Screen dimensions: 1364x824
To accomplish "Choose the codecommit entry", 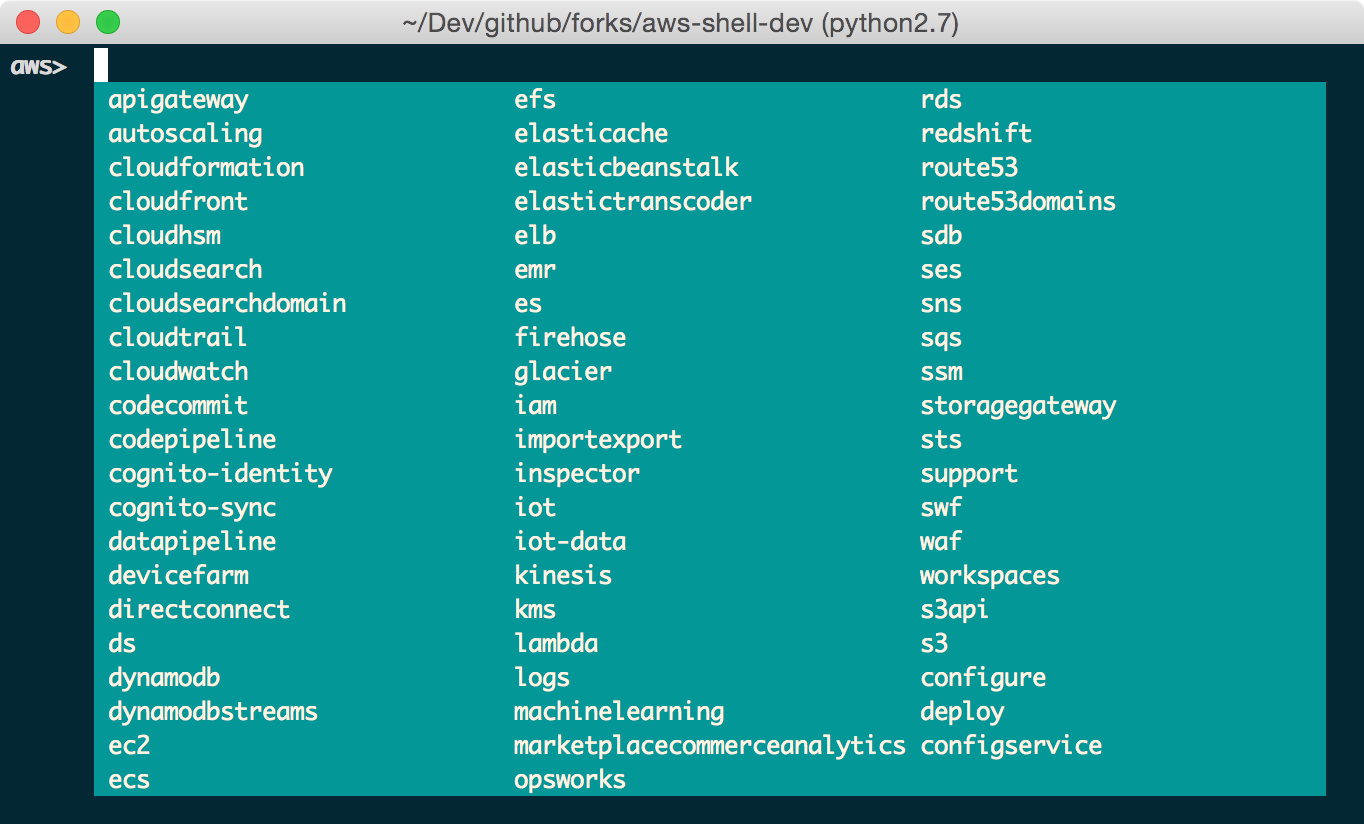I will point(178,406).
